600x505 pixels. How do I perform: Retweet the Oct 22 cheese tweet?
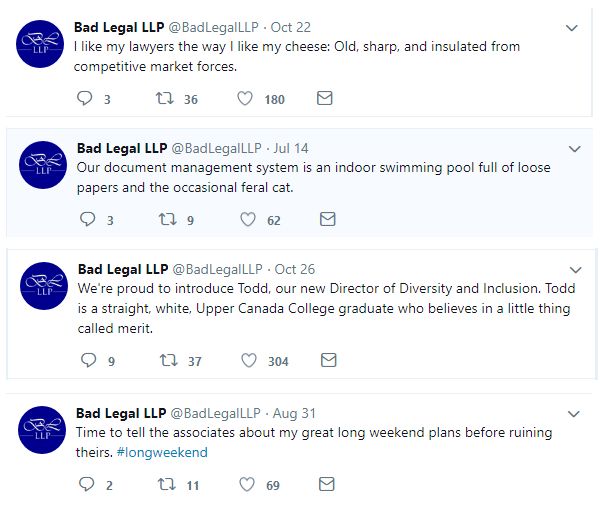[x=165, y=98]
